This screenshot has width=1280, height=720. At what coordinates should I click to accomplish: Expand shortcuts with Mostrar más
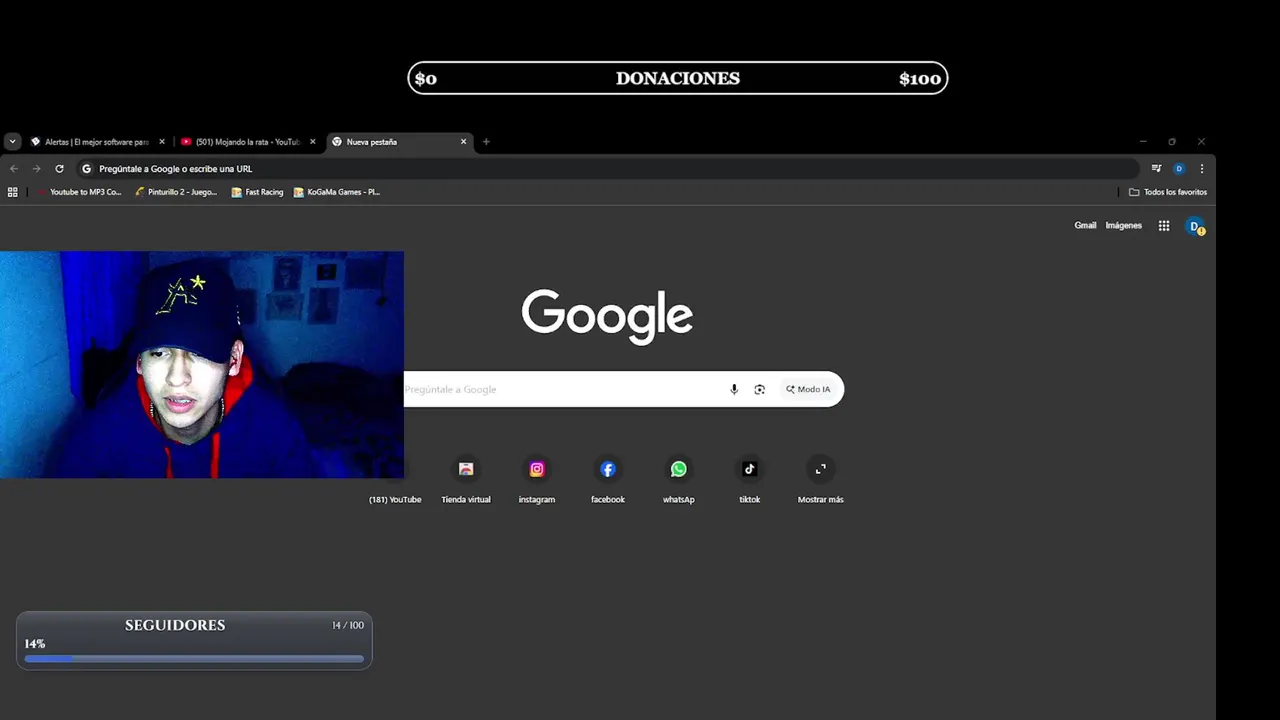821,479
